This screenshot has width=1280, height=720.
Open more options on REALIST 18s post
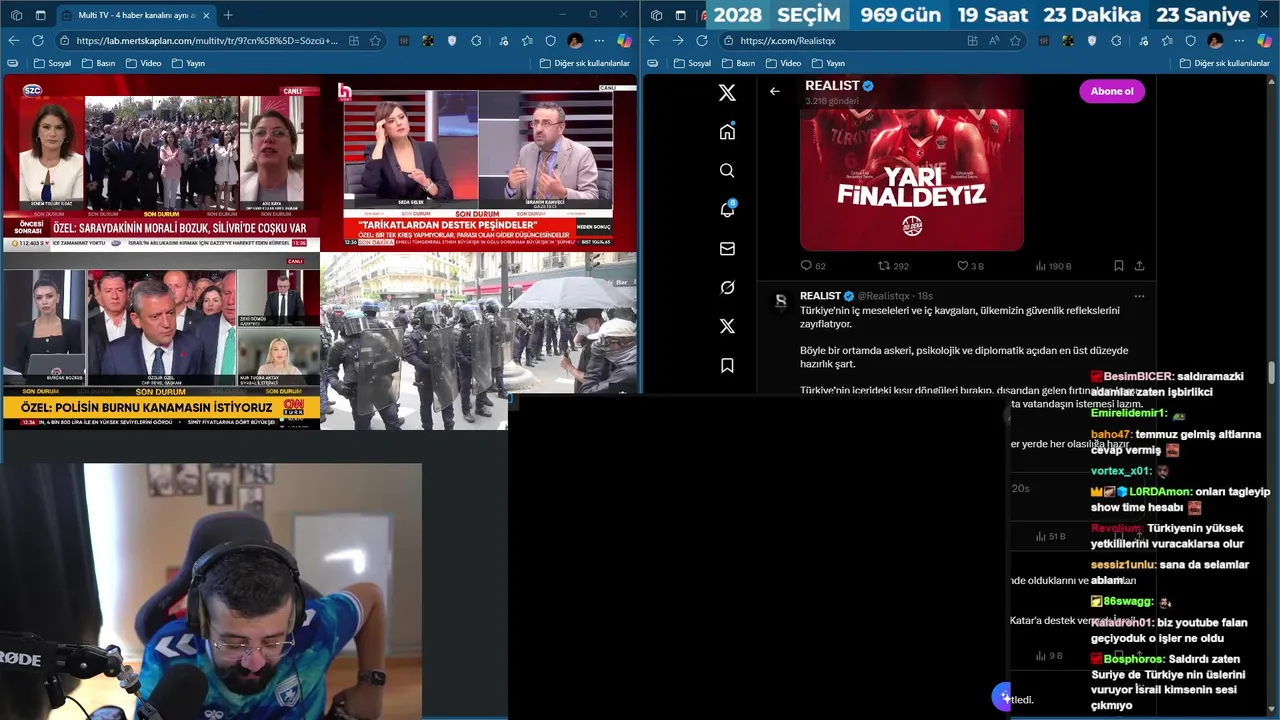click(x=1139, y=296)
